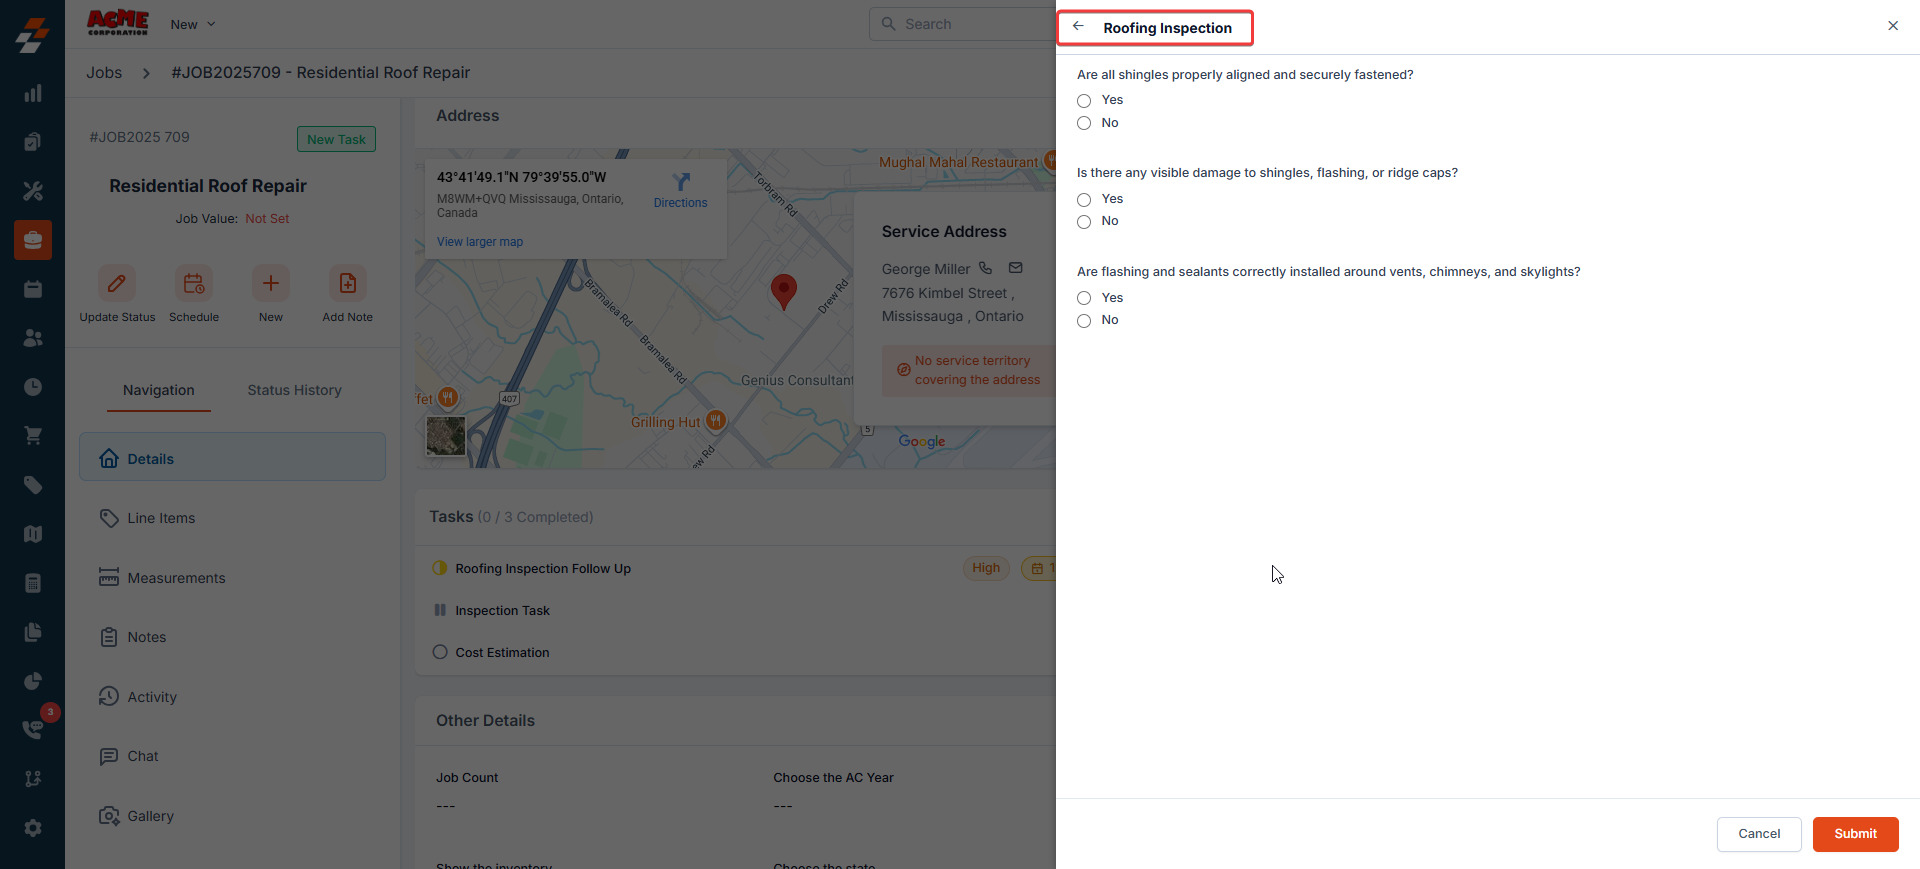Click the Schedule calendar icon

pyautogui.click(x=194, y=284)
